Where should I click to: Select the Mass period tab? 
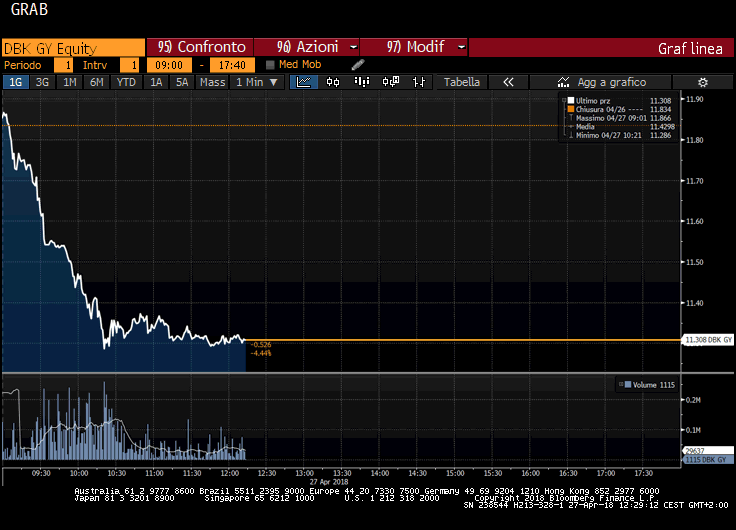coord(213,82)
